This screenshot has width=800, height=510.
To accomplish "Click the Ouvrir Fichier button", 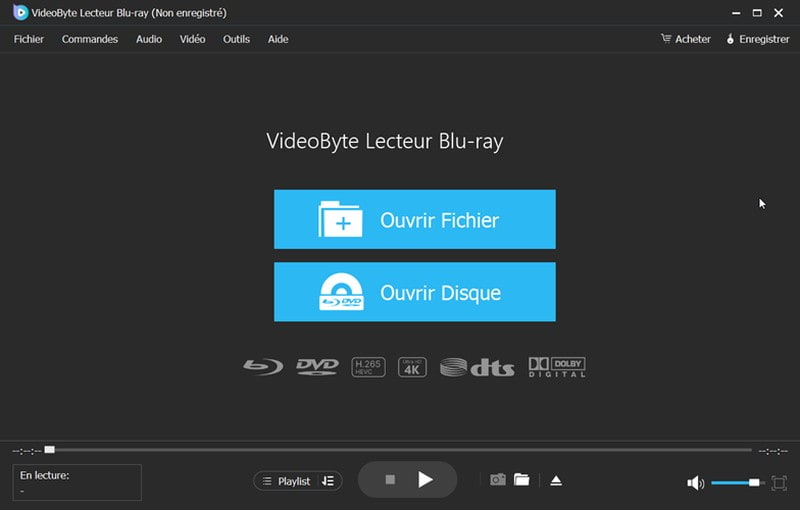I will point(415,219).
